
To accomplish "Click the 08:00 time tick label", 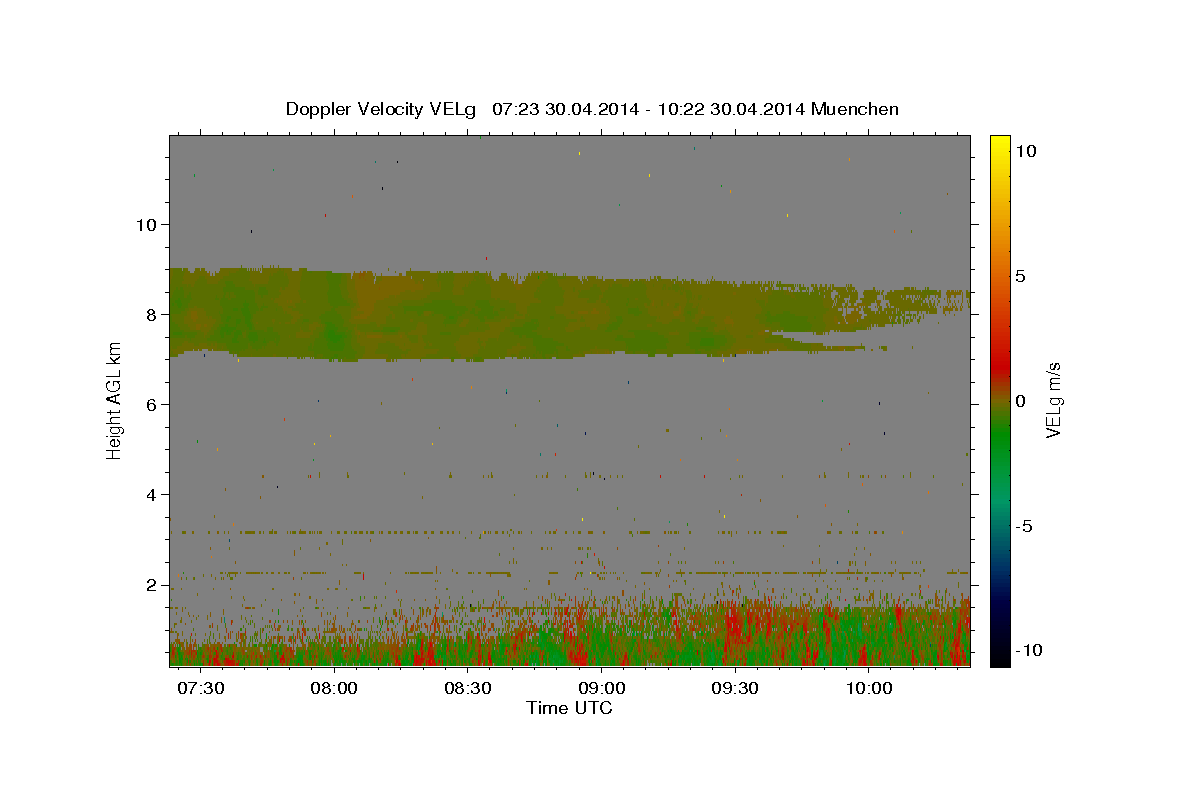I will pyautogui.click(x=334, y=689).
